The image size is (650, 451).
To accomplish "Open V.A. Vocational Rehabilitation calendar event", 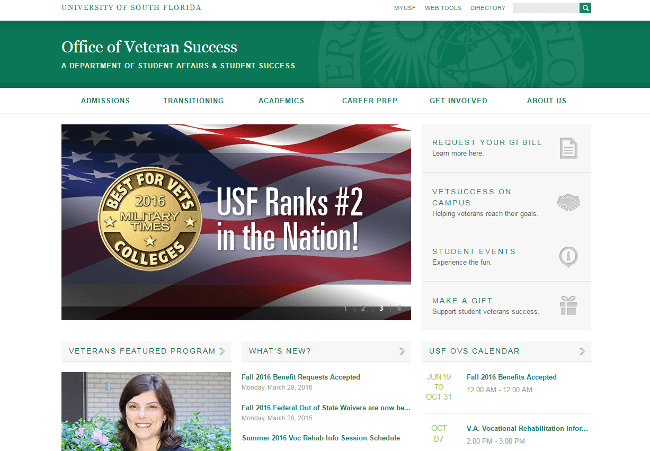I will [x=527, y=429].
